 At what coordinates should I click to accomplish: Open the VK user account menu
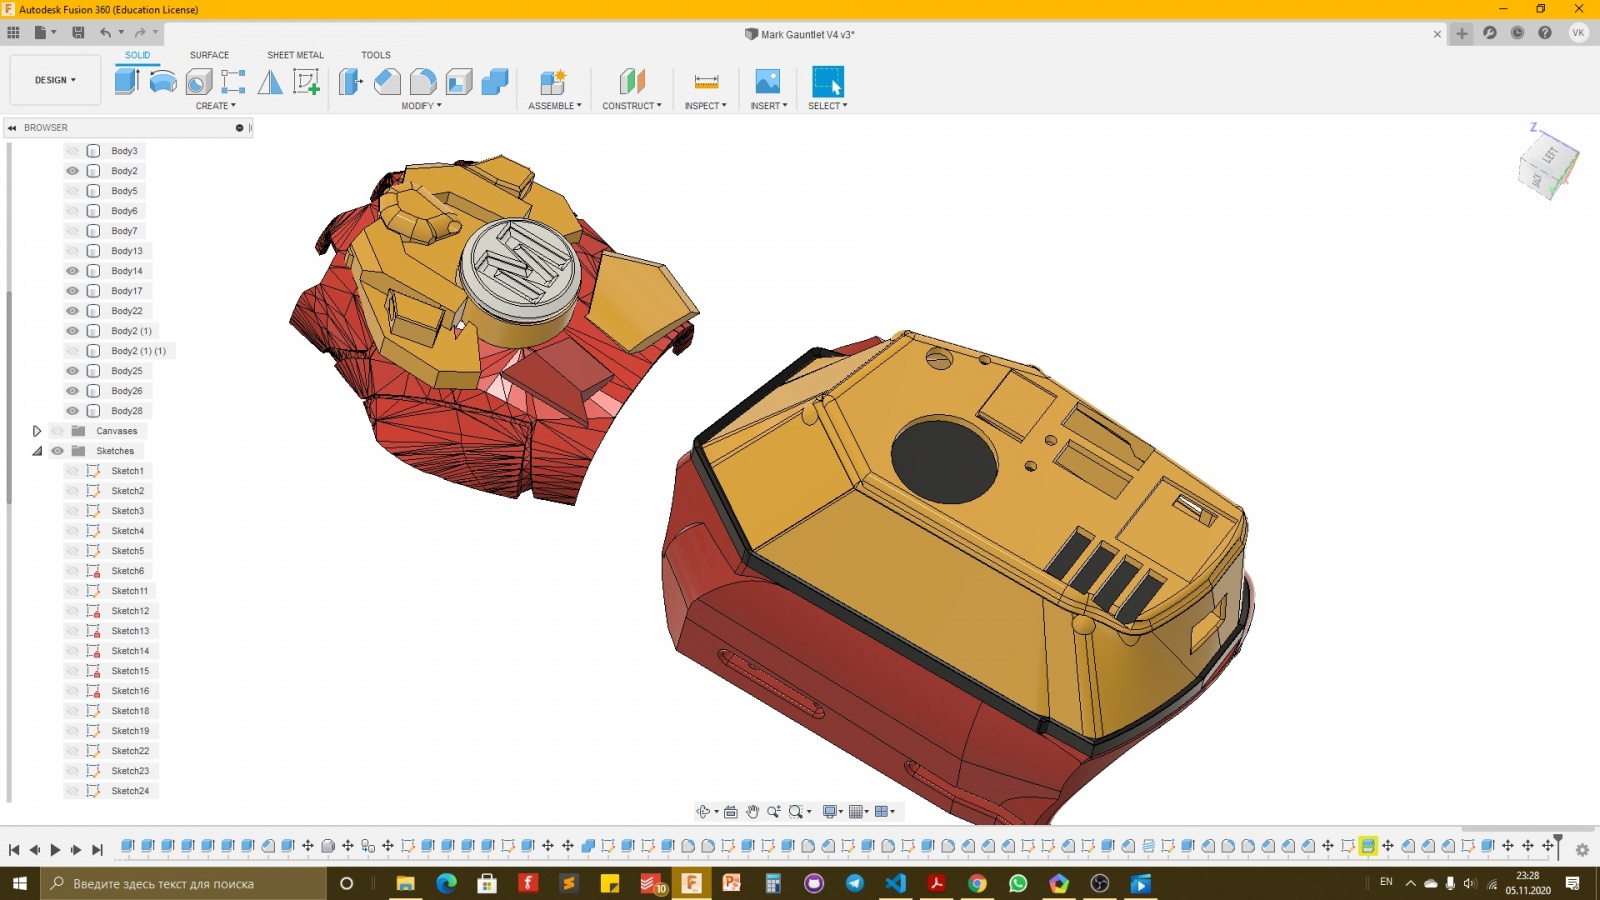click(1578, 33)
